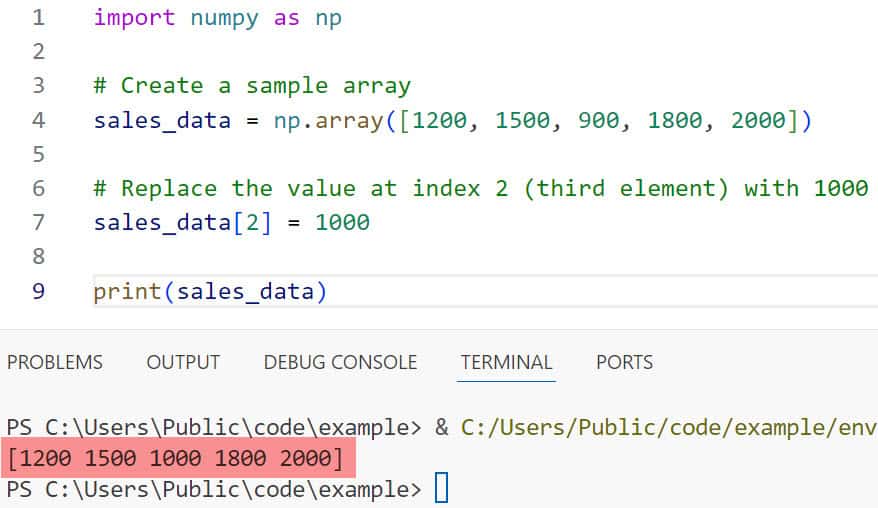The image size is (878, 508).
Task: Click the terminal cursor at the last prompt
Action: point(442,488)
